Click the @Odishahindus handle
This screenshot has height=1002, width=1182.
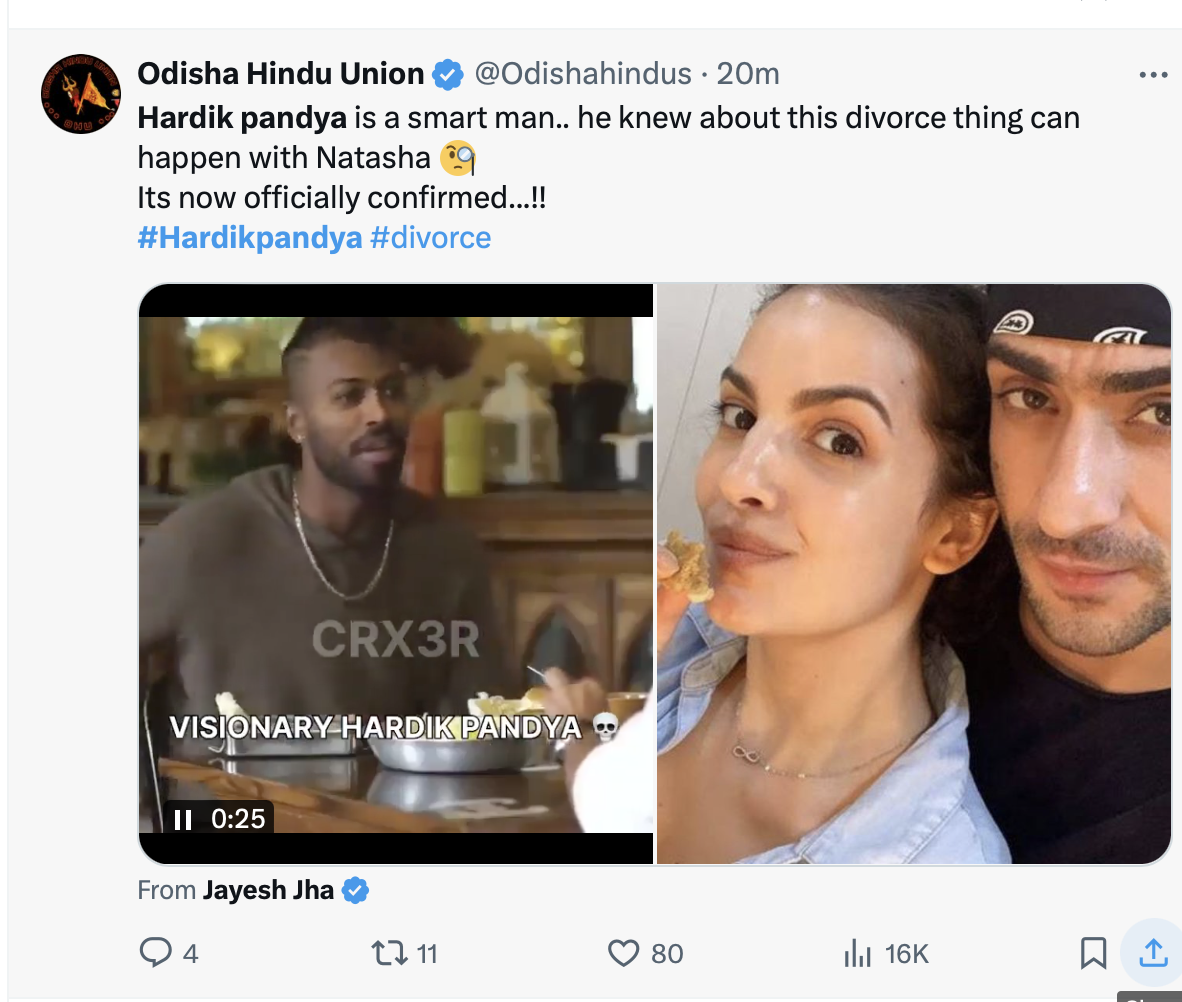[x=582, y=74]
